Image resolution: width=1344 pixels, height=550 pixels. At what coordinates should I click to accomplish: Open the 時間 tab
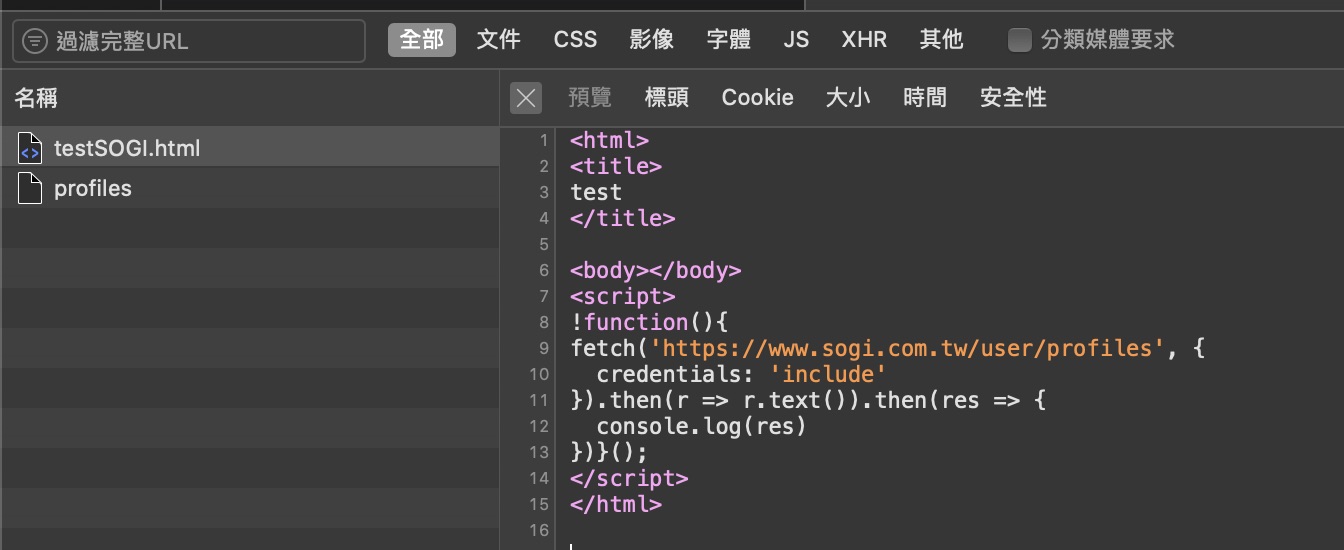tap(925, 97)
